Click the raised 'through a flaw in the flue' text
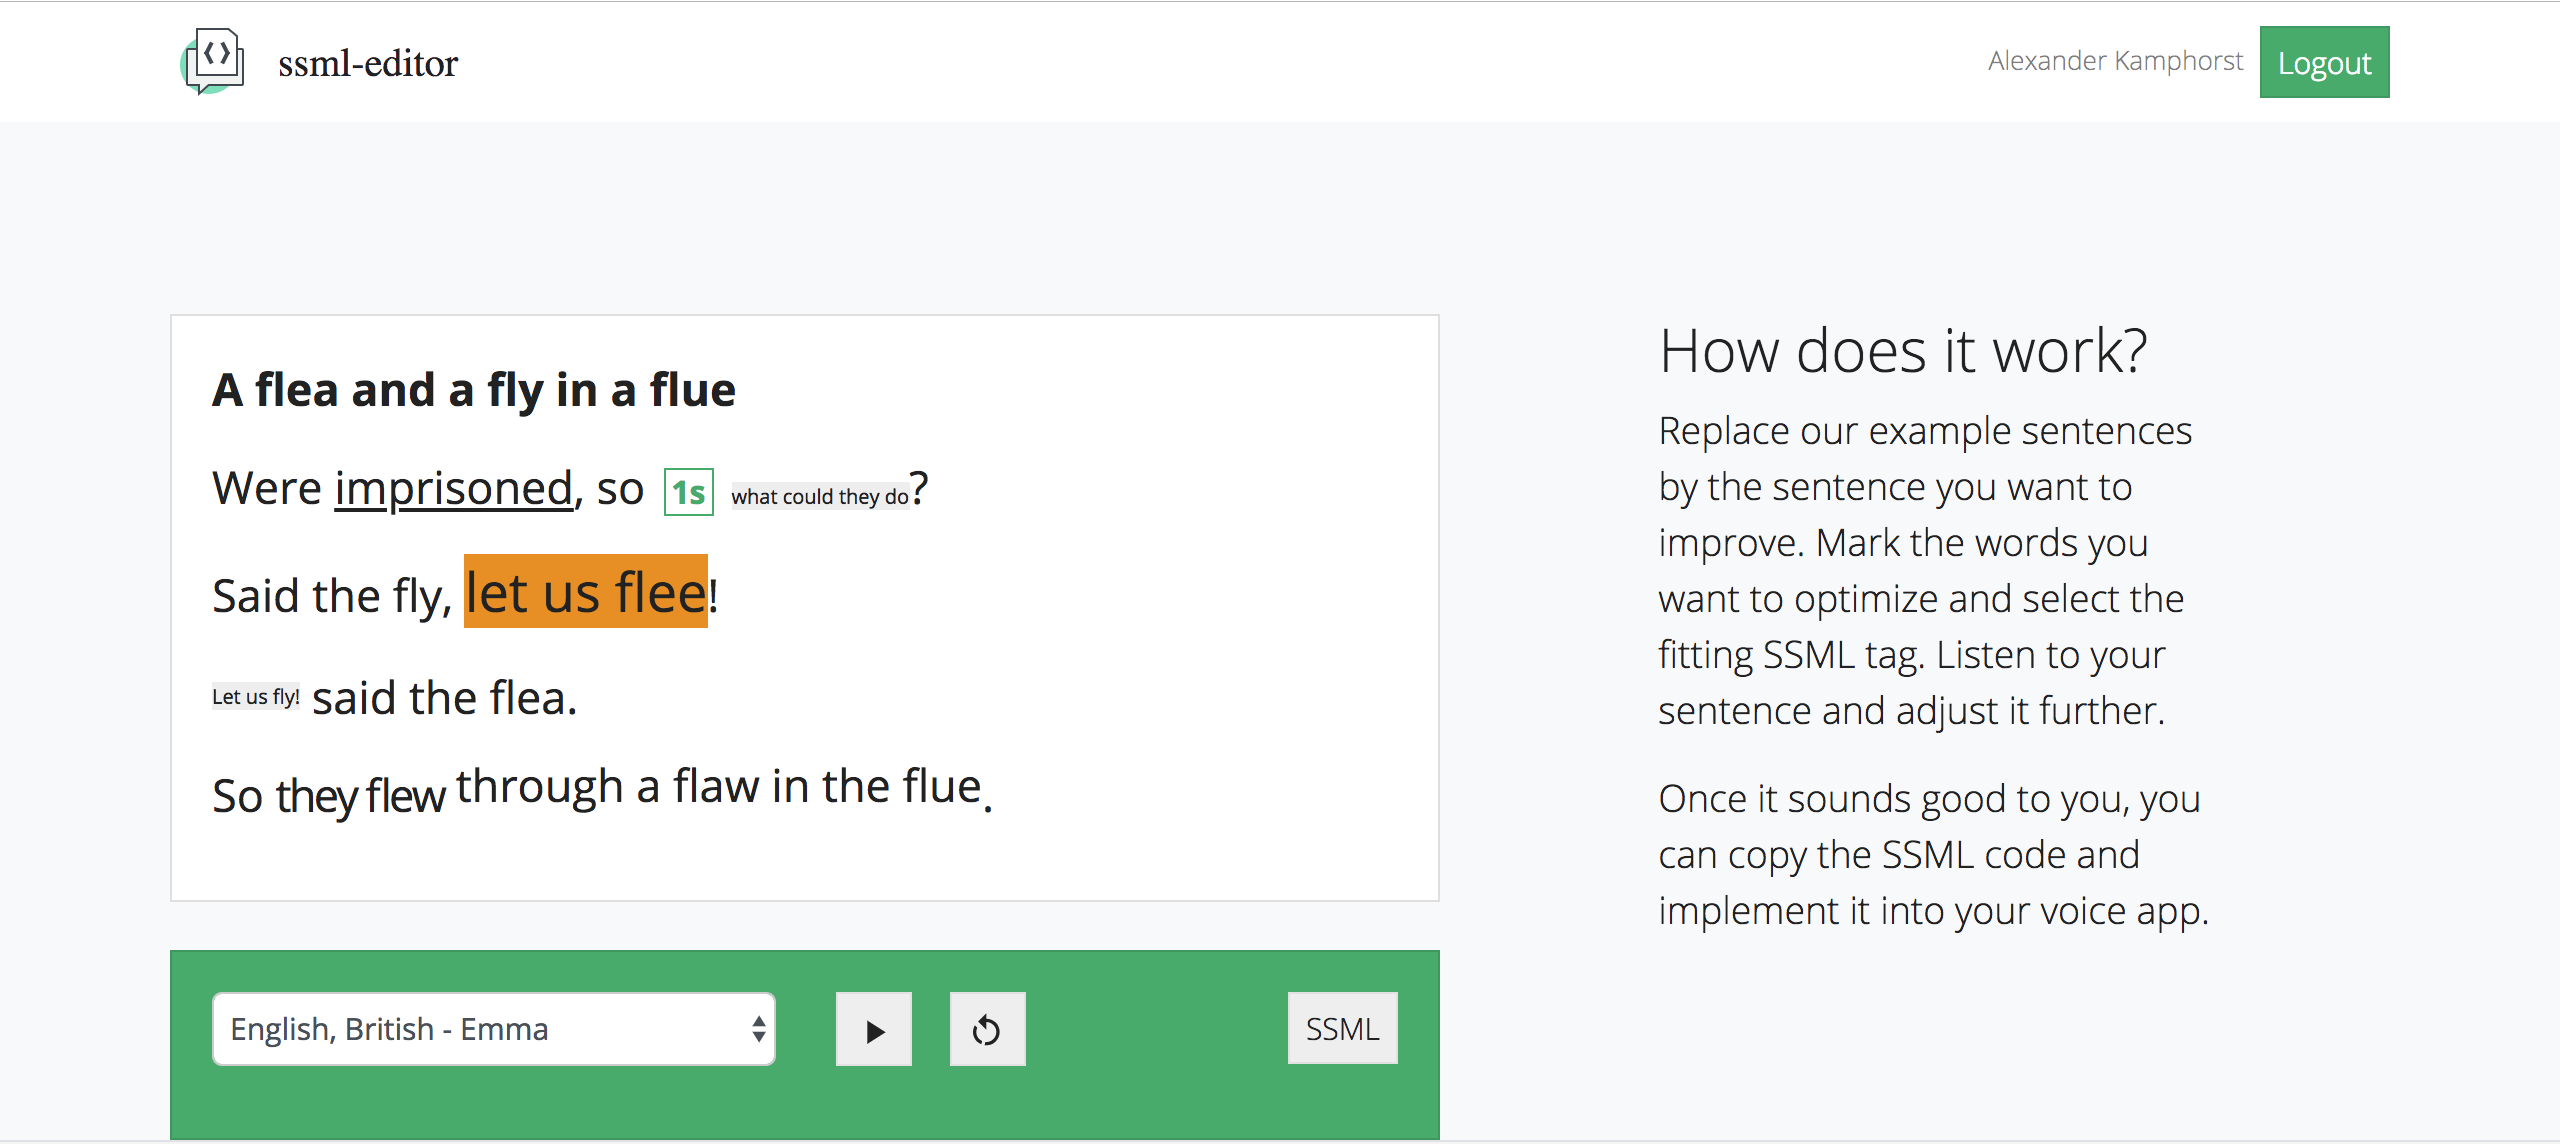The width and height of the screenshot is (2560, 1144). tap(719, 787)
